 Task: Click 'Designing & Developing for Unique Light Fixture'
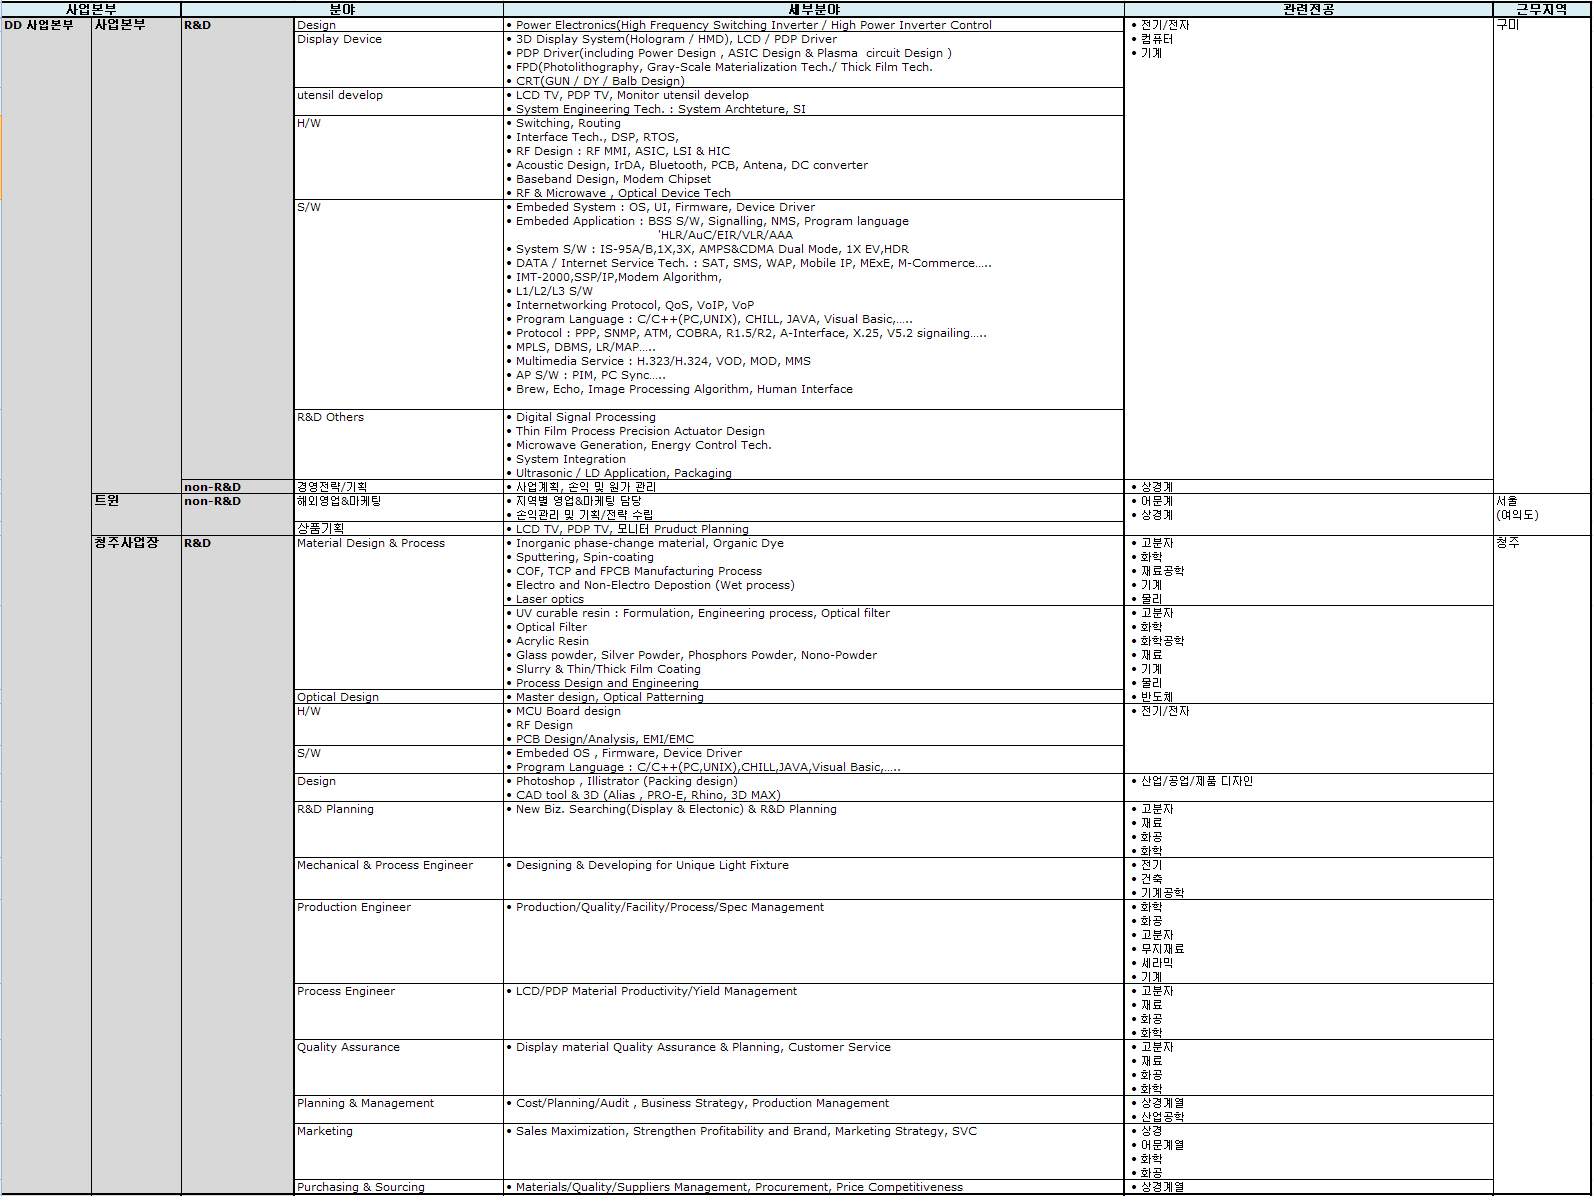tap(647, 865)
